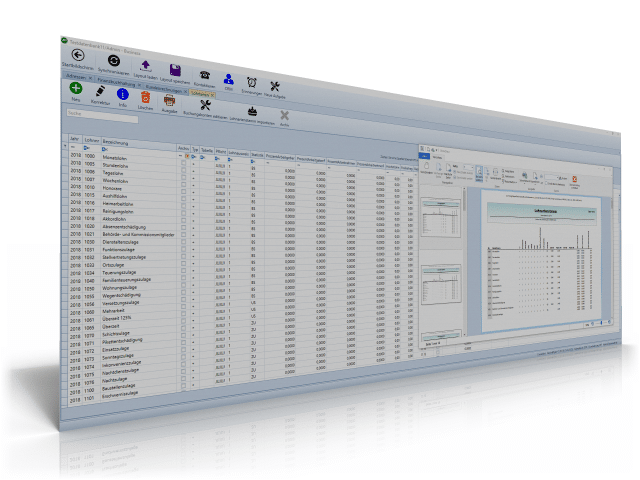Image resolution: width=640 pixels, height=480 pixels.
Task: Click Lohnartenbasis importieren icon
Action: [252, 111]
